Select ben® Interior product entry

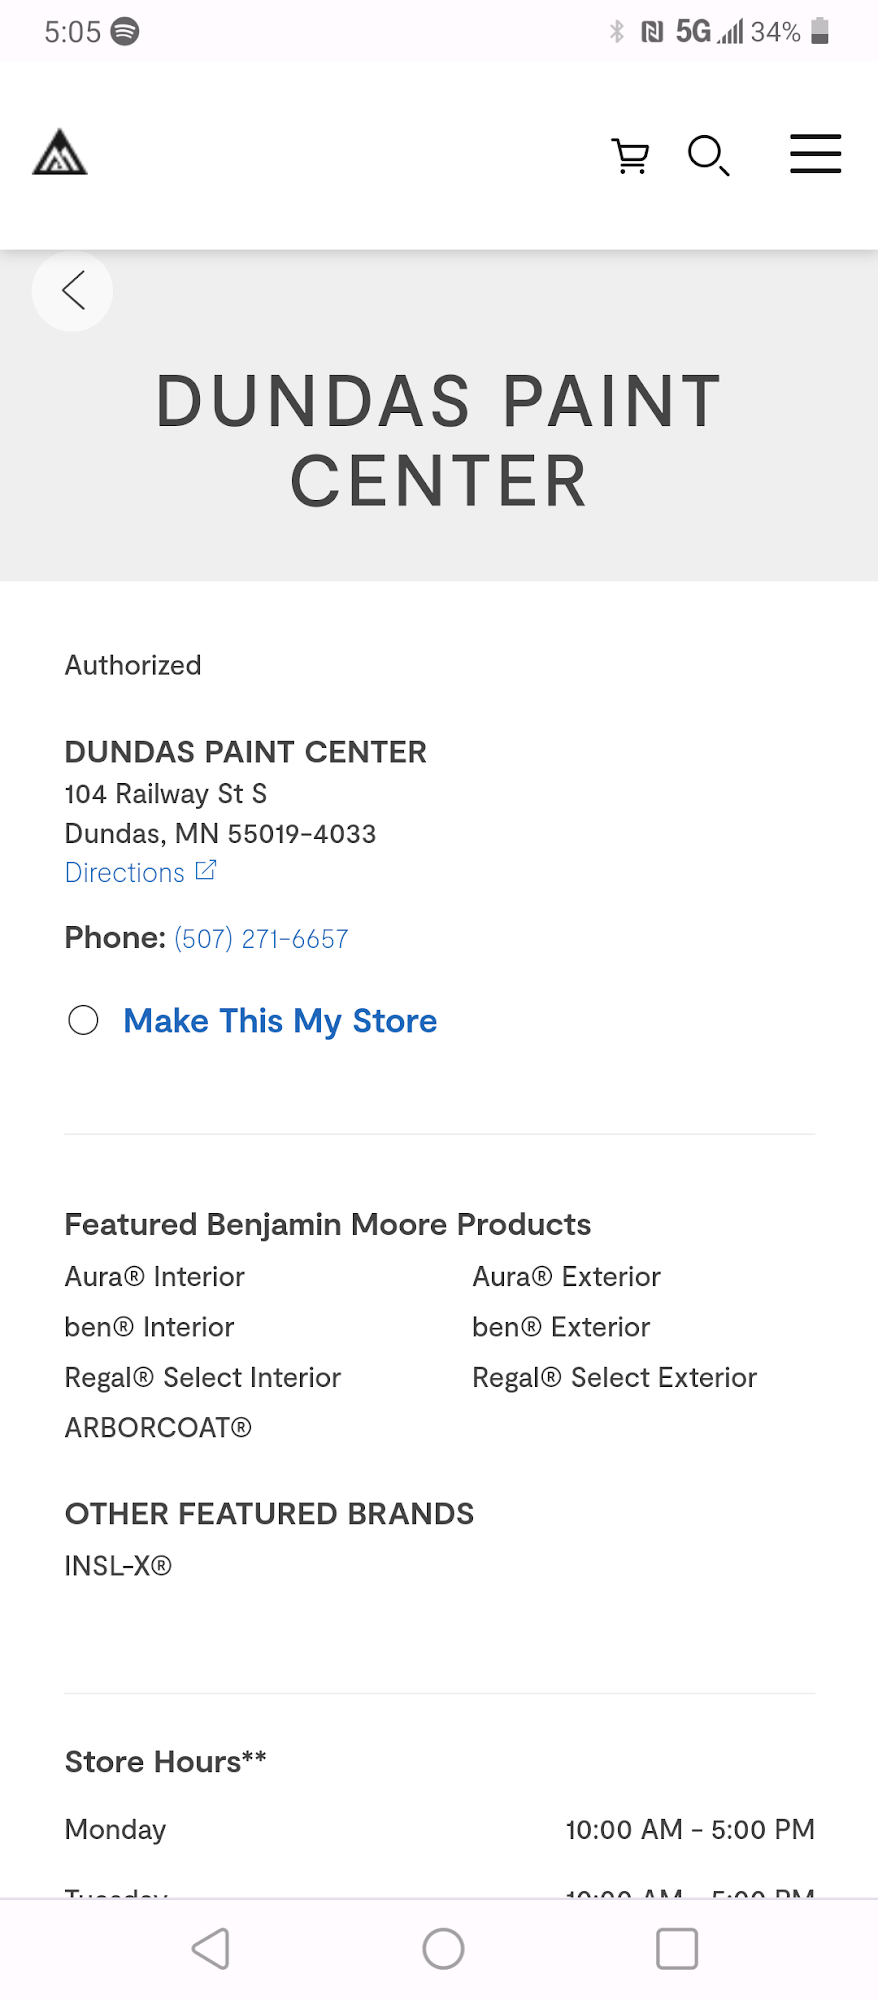149,1327
